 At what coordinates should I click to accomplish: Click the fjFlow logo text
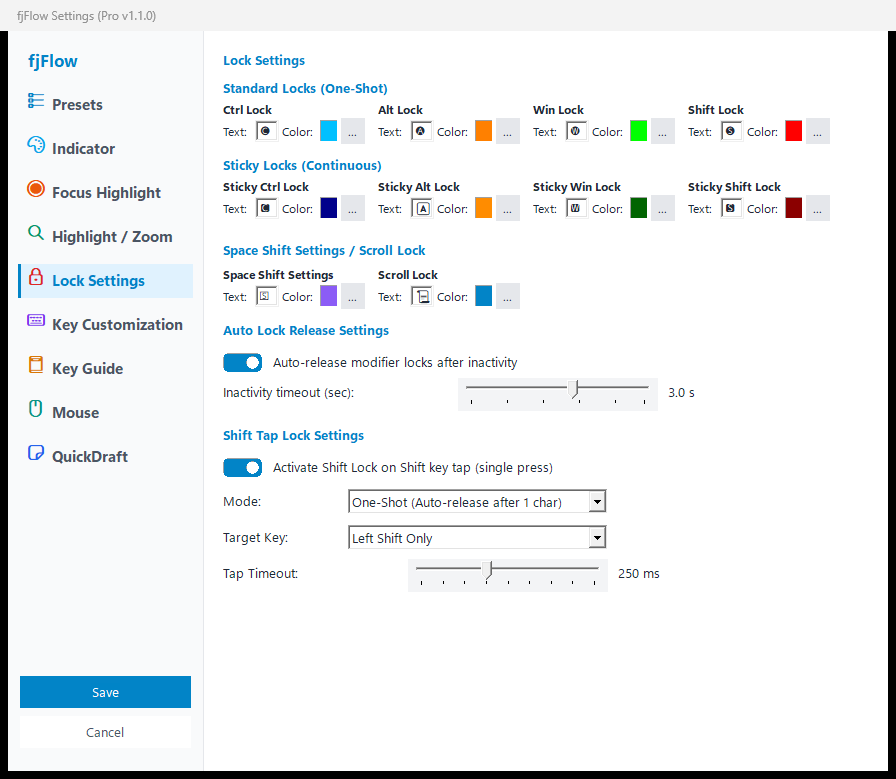click(x=53, y=61)
